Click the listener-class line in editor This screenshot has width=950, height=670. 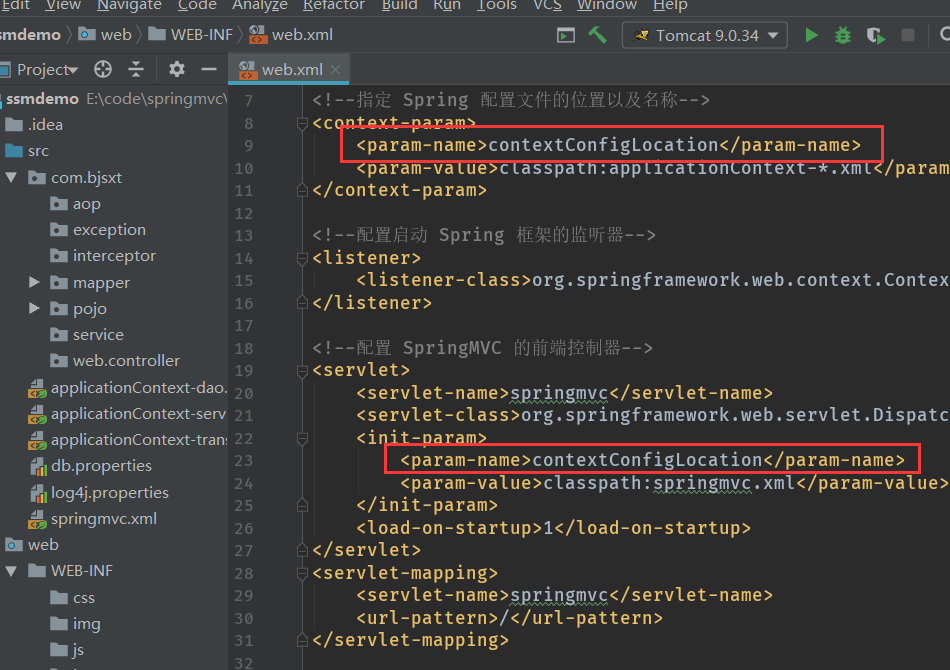tap(653, 280)
